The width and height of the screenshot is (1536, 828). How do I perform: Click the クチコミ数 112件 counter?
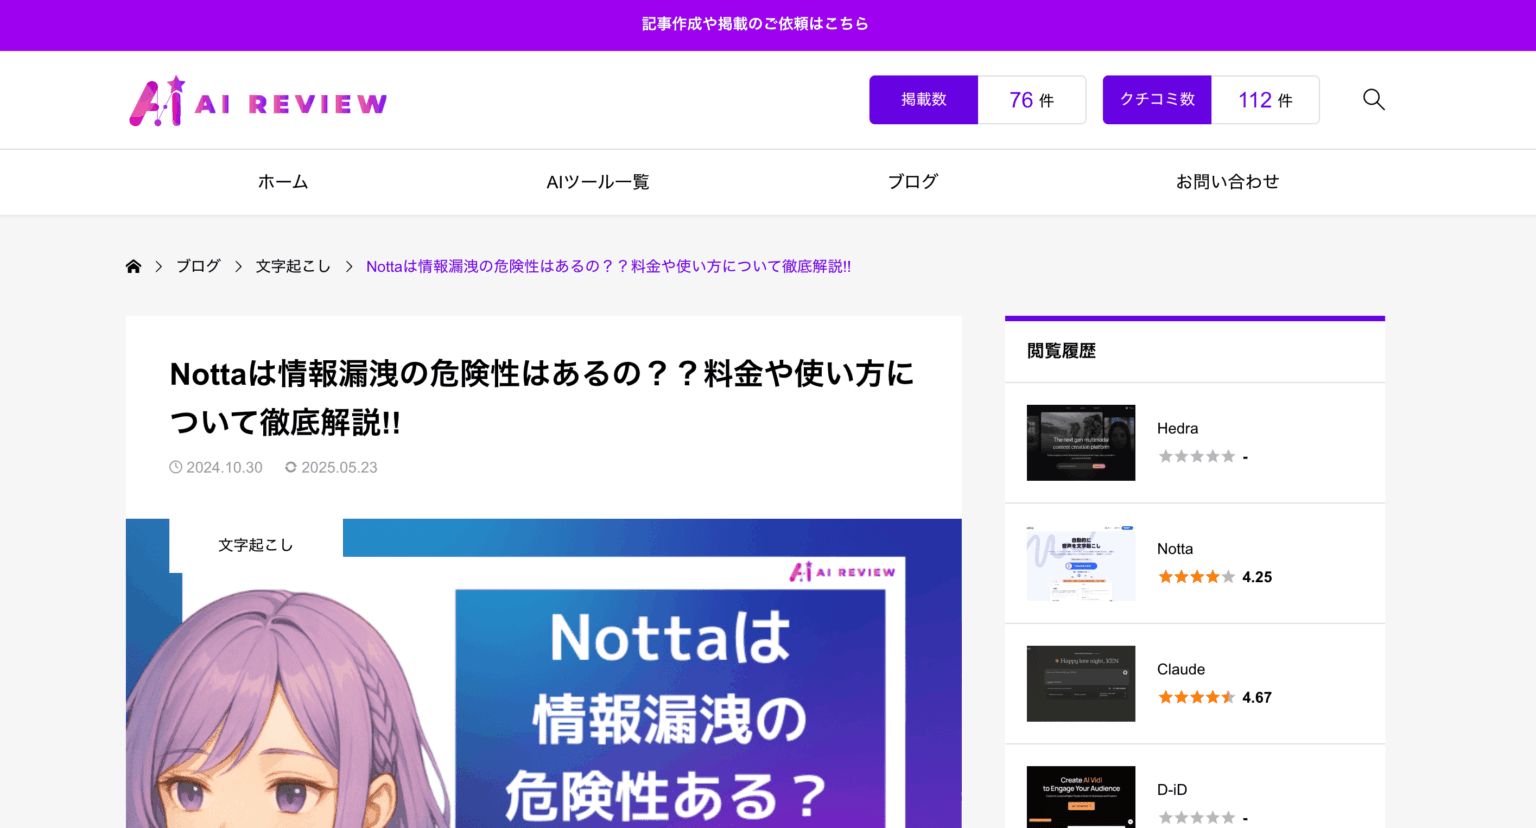tap(1210, 99)
